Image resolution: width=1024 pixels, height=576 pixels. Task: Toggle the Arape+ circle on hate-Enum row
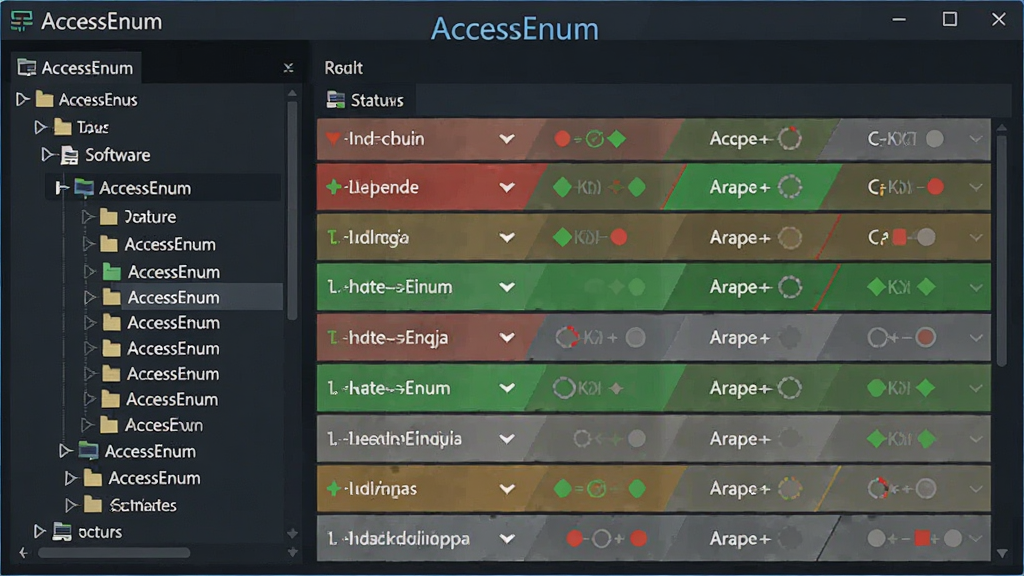click(790, 388)
